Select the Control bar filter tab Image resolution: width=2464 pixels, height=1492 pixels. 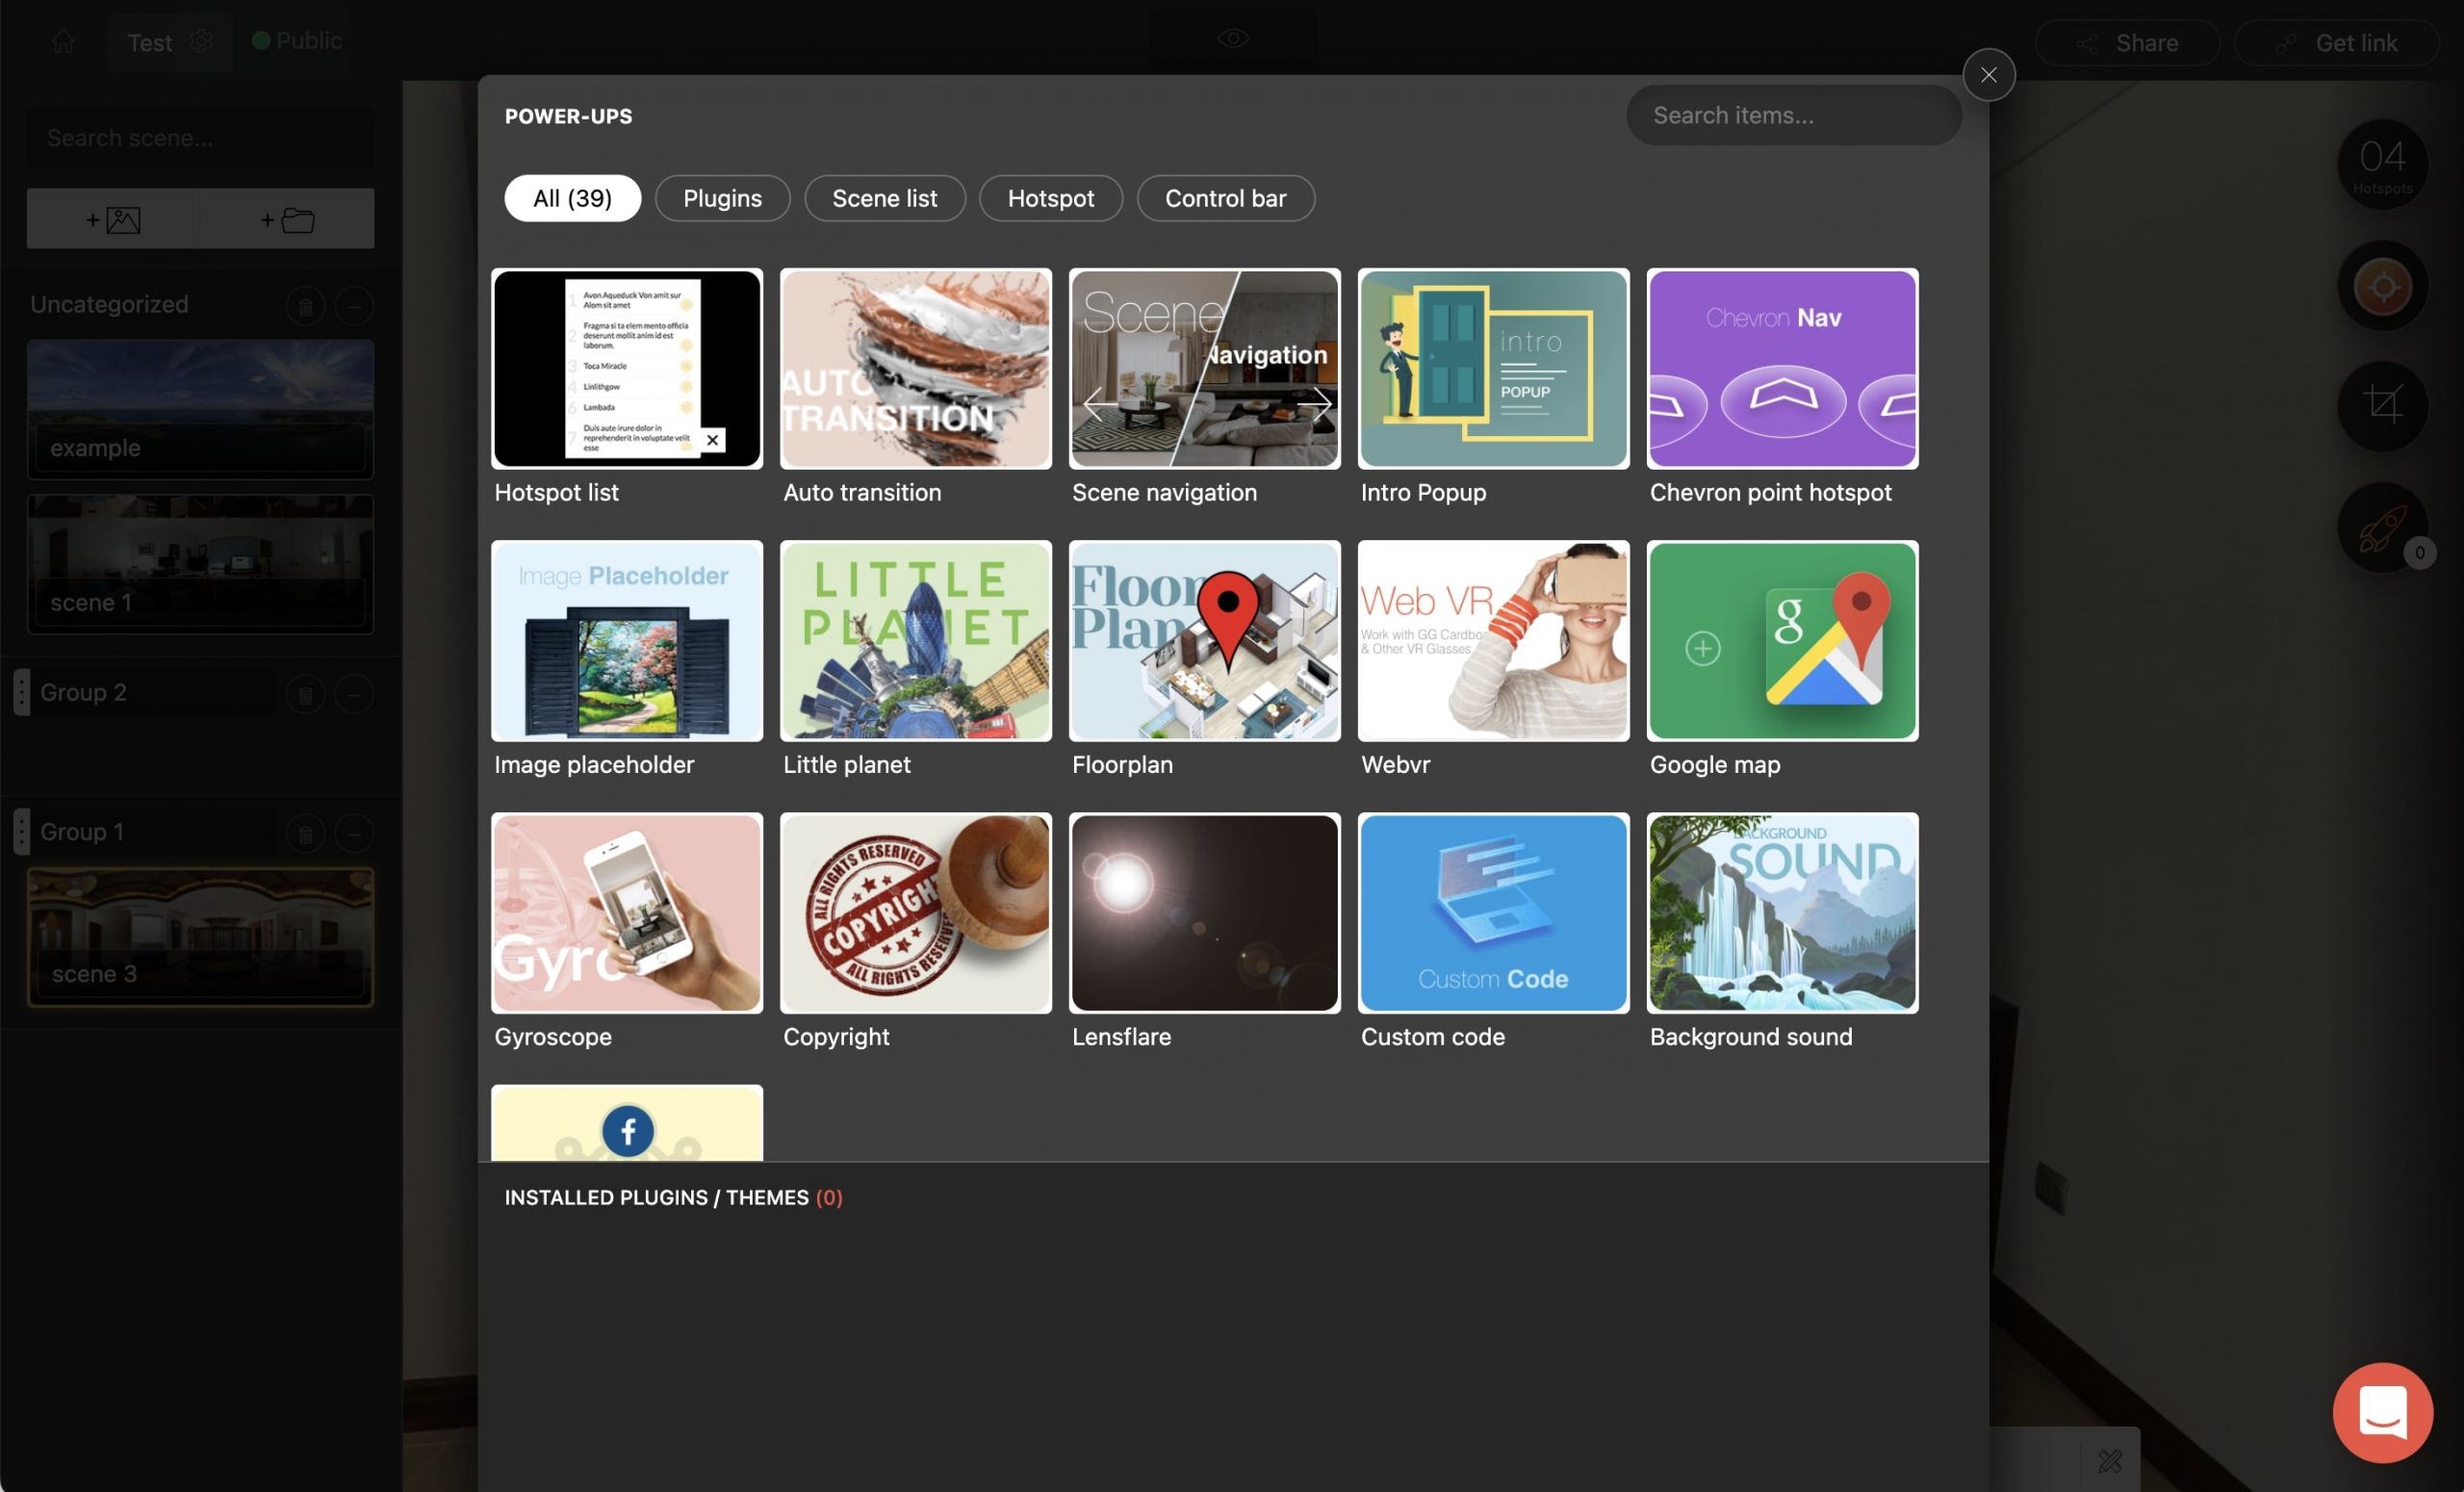(x=1225, y=198)
